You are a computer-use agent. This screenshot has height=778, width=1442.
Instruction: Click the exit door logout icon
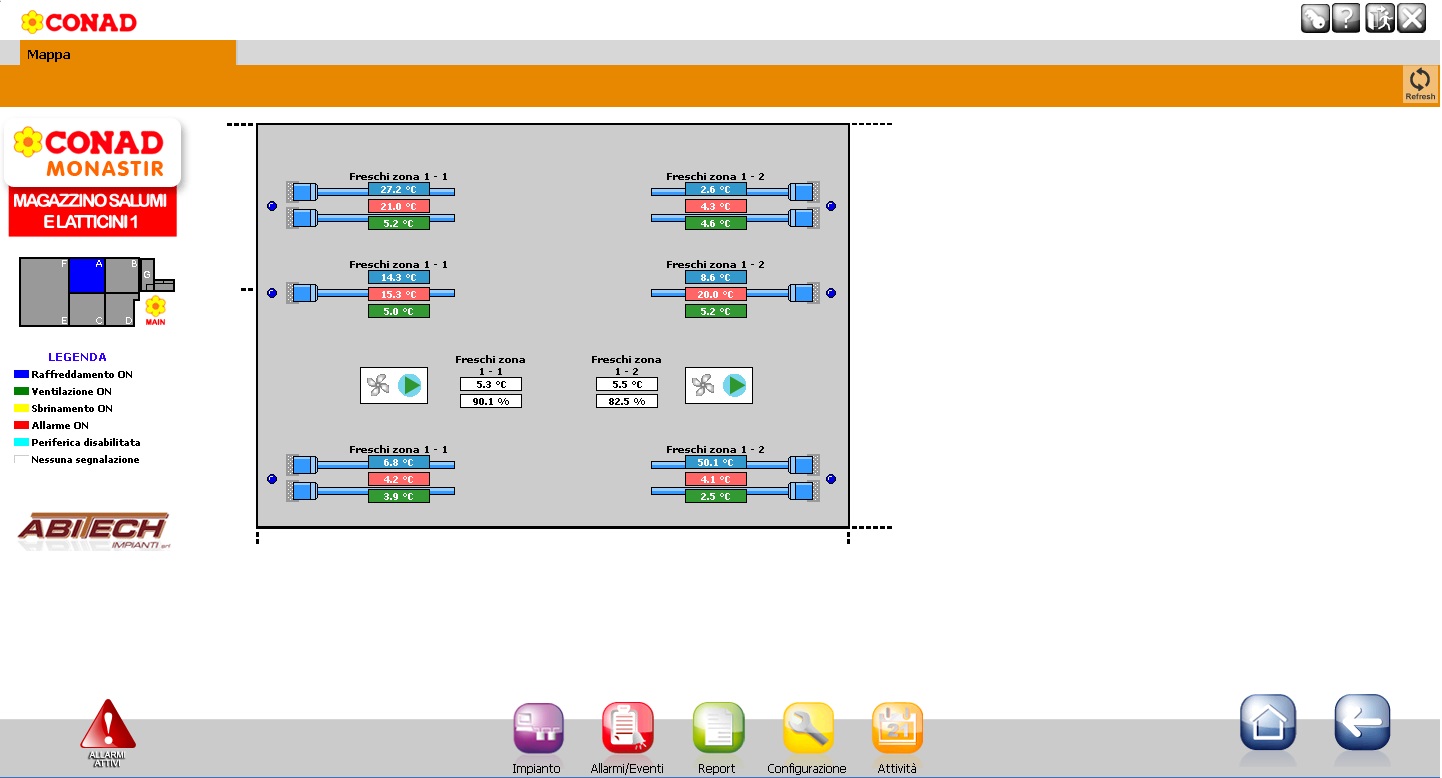point(1379,18)
